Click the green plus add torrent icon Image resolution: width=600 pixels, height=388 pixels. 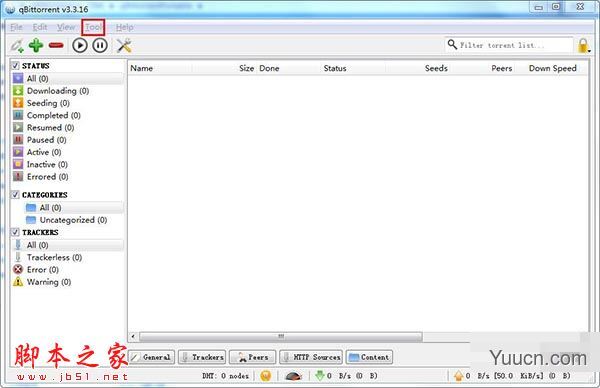36,46
